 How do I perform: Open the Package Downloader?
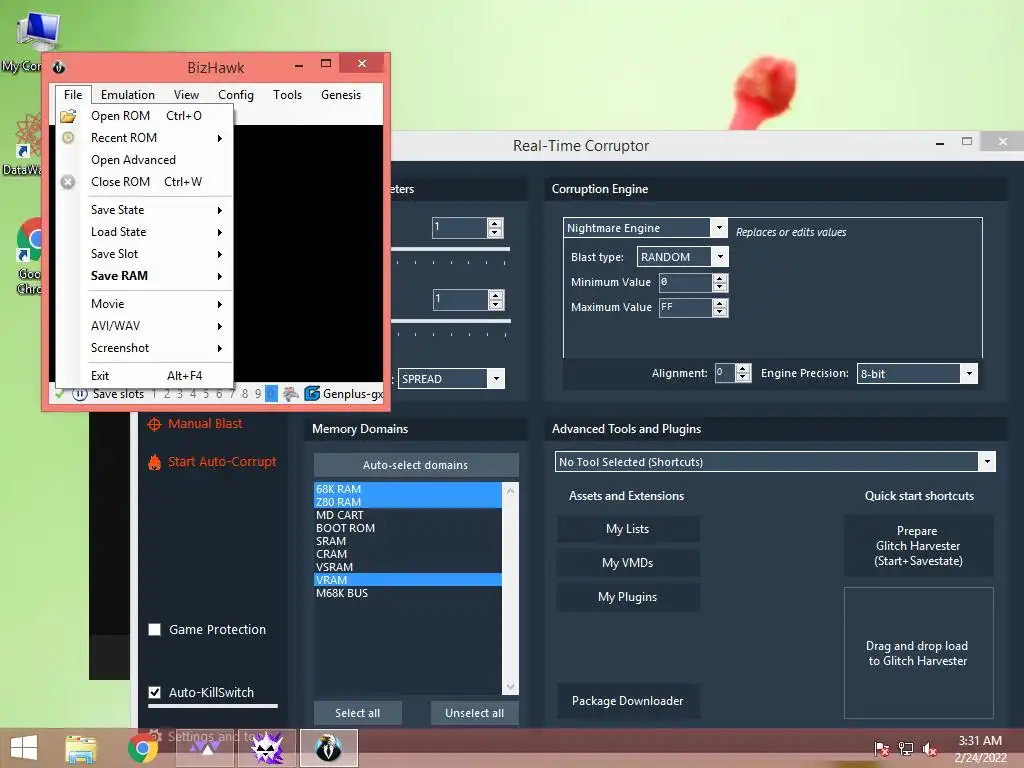tap(628, 701)
